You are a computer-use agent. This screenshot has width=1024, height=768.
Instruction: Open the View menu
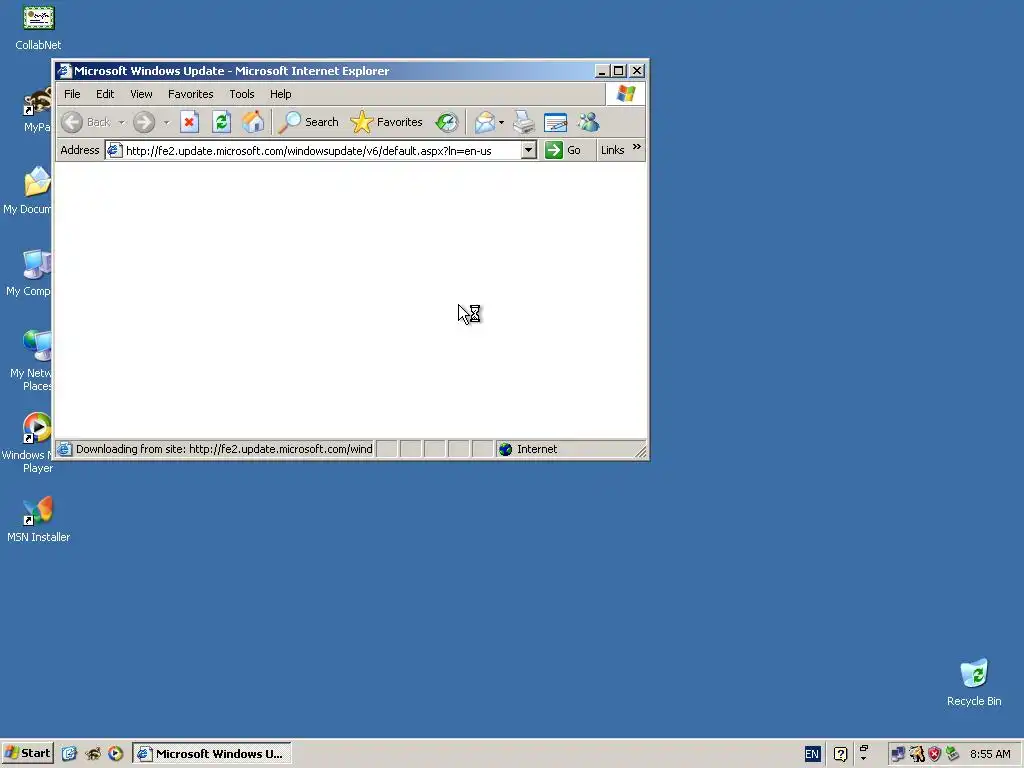click(x=141, y=94)
